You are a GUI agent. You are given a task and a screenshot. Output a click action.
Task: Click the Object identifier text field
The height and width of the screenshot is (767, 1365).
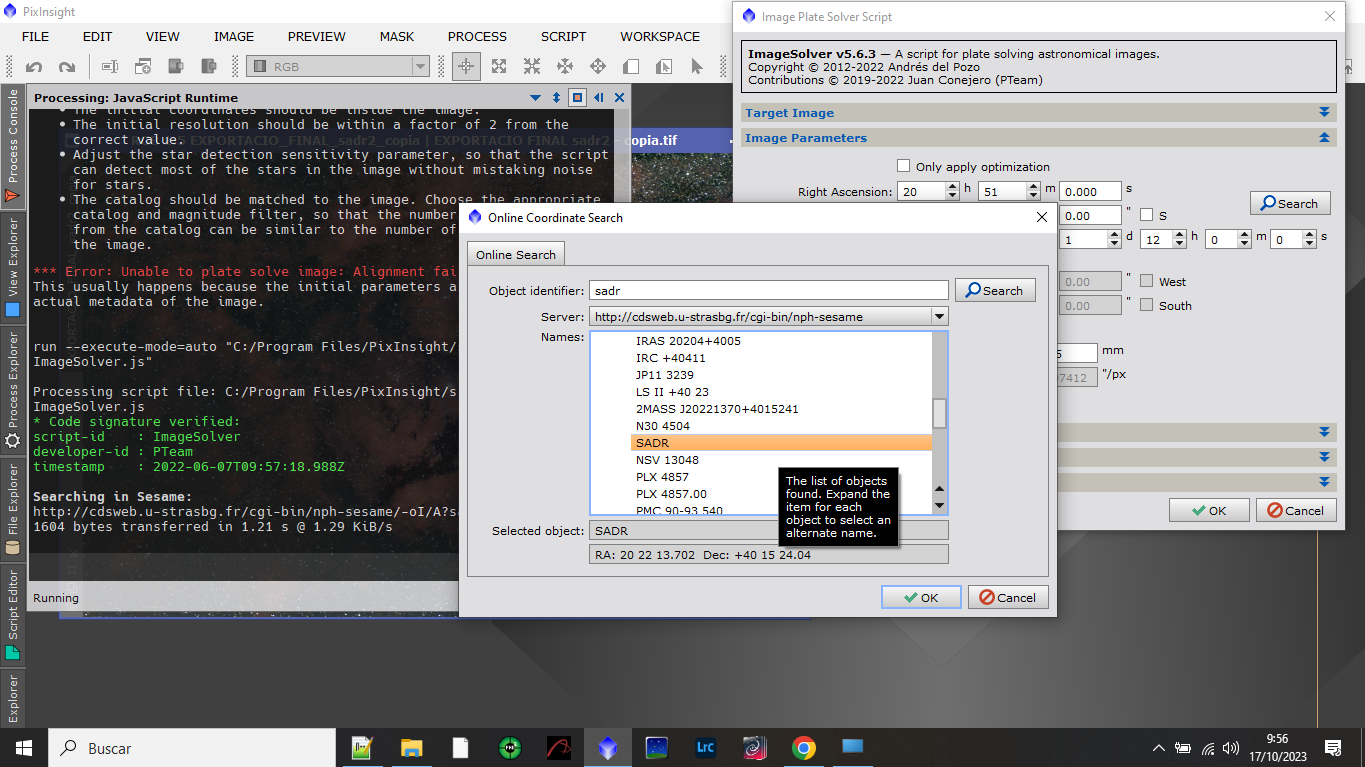[x=769, y=290]
